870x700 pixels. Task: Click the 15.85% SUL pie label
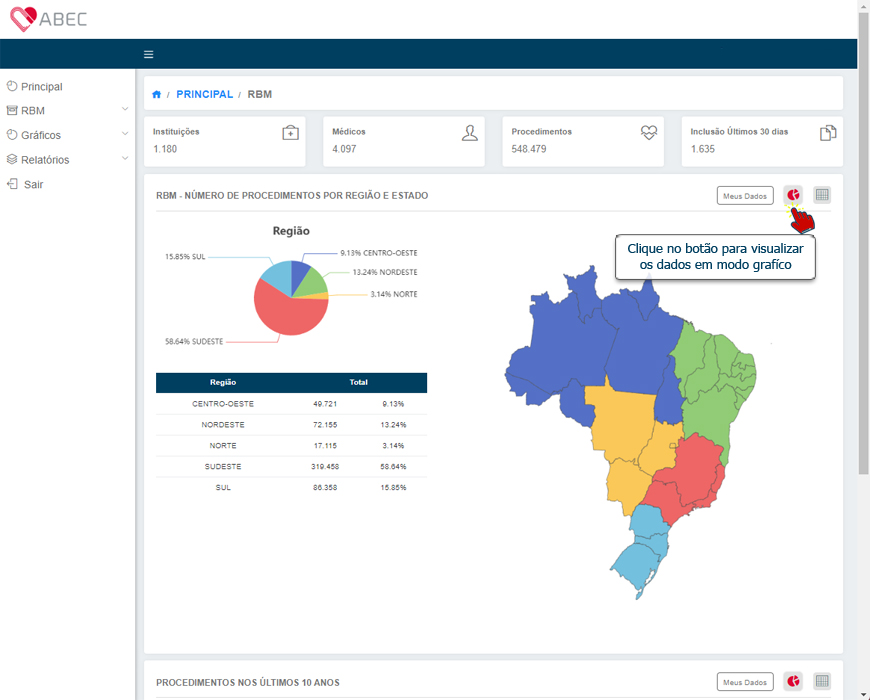[x=185, y=257]
